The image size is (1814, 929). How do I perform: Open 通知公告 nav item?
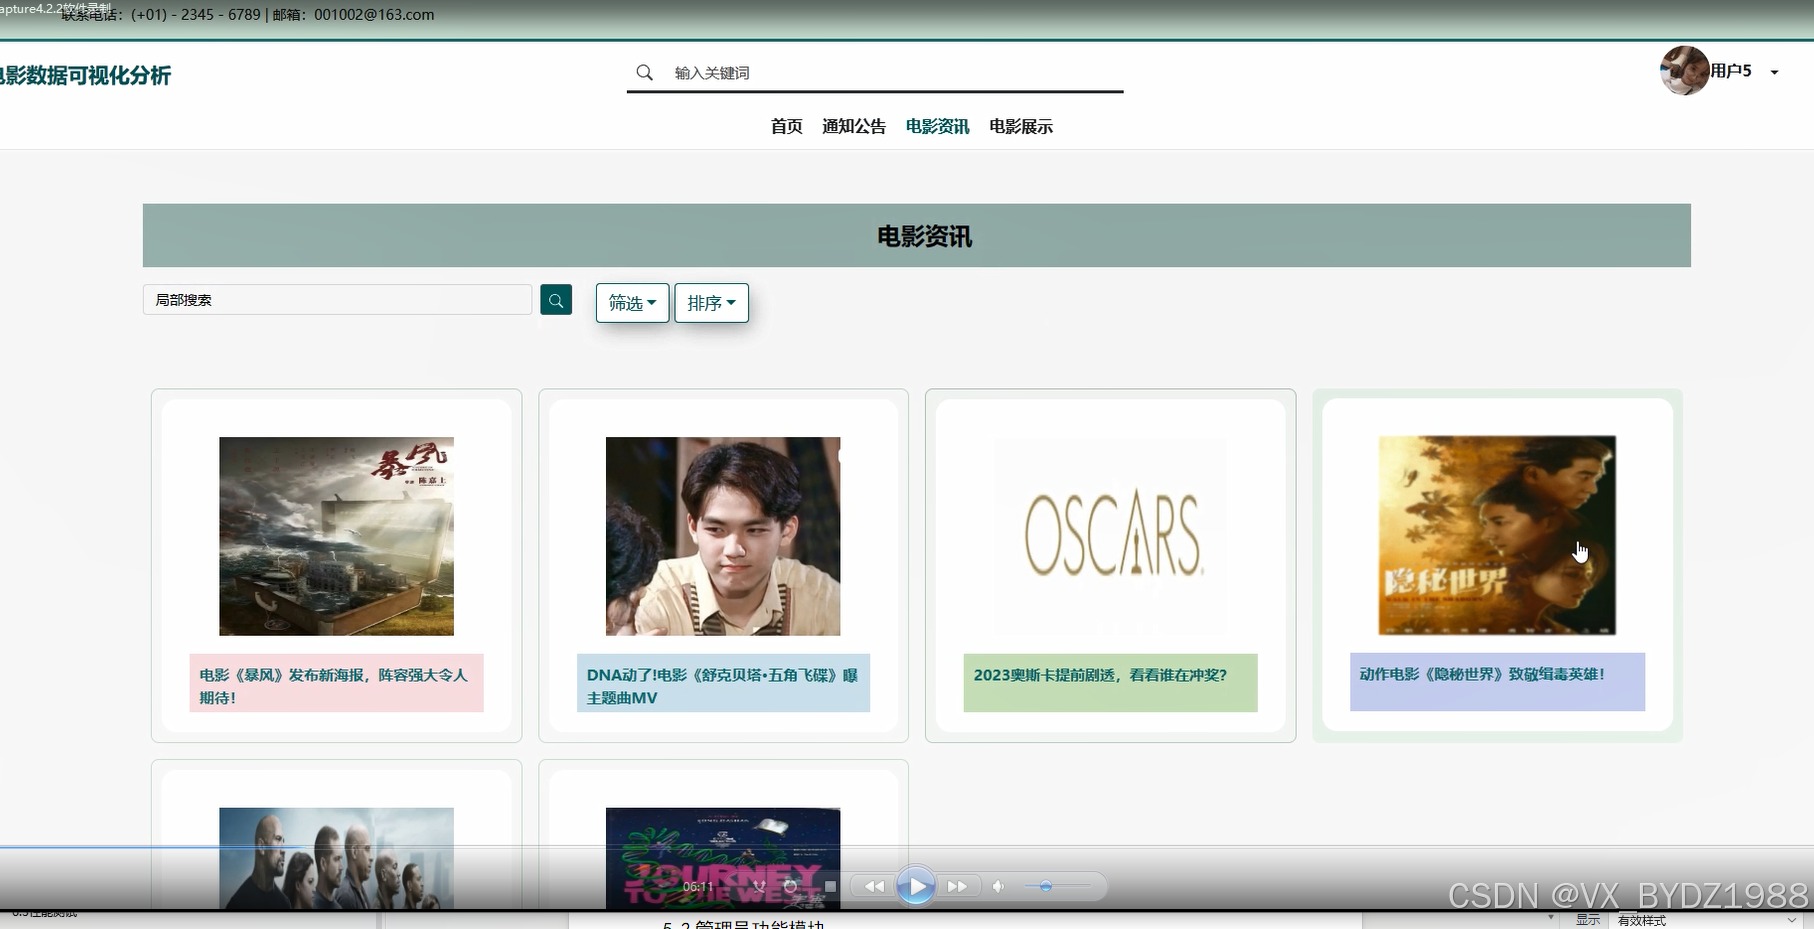coord(854,126)
